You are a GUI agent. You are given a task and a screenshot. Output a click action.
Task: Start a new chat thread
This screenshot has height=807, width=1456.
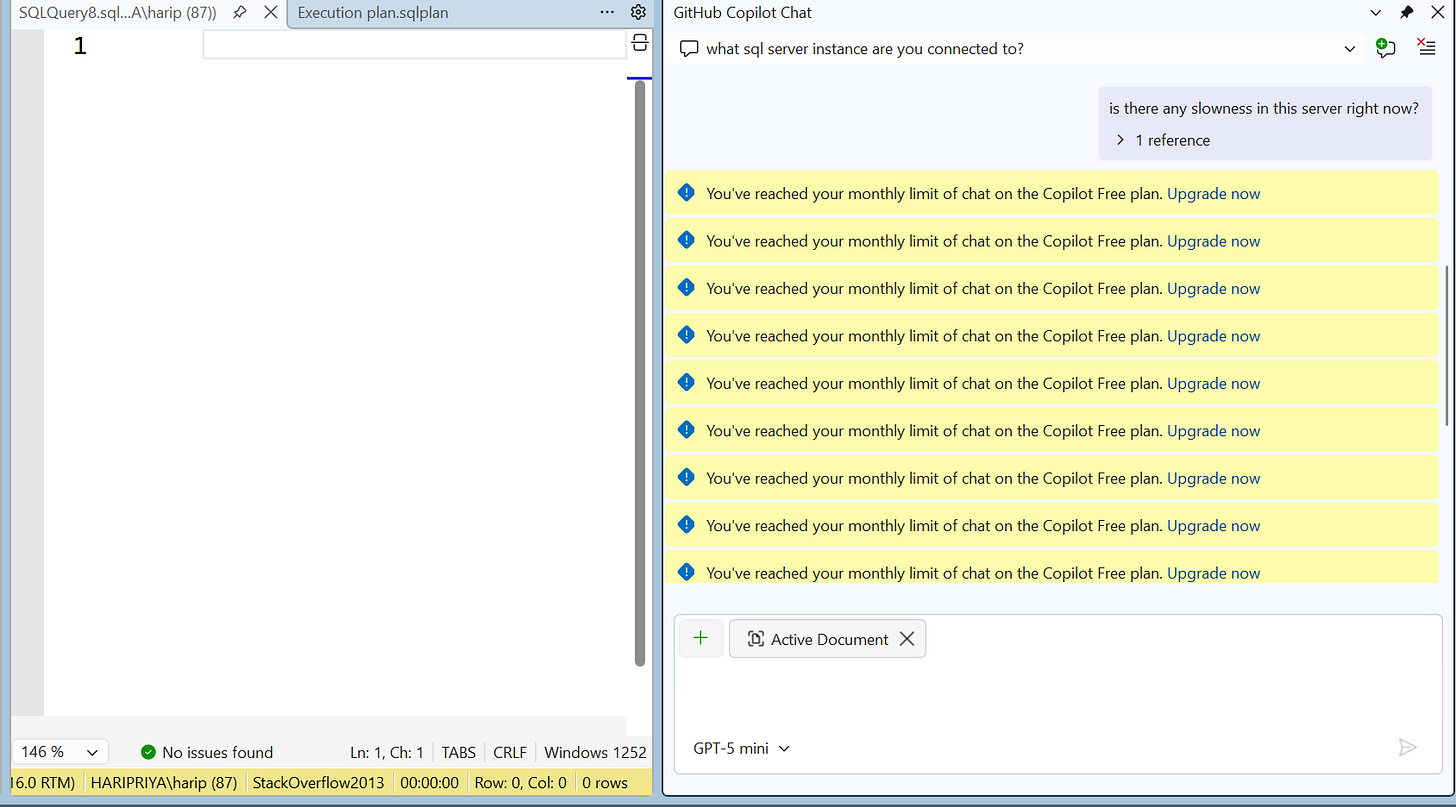1386,48
